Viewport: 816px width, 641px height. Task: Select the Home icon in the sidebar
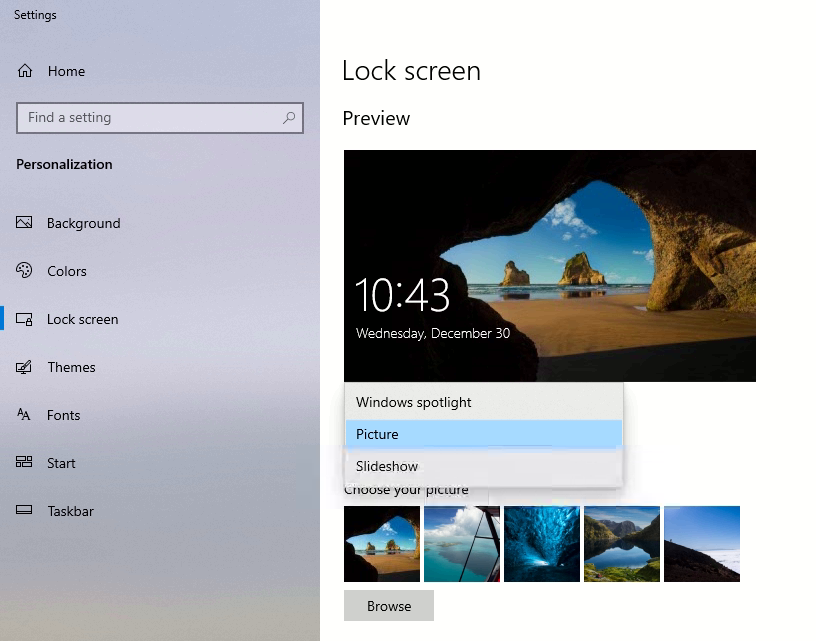pos(26,71)
